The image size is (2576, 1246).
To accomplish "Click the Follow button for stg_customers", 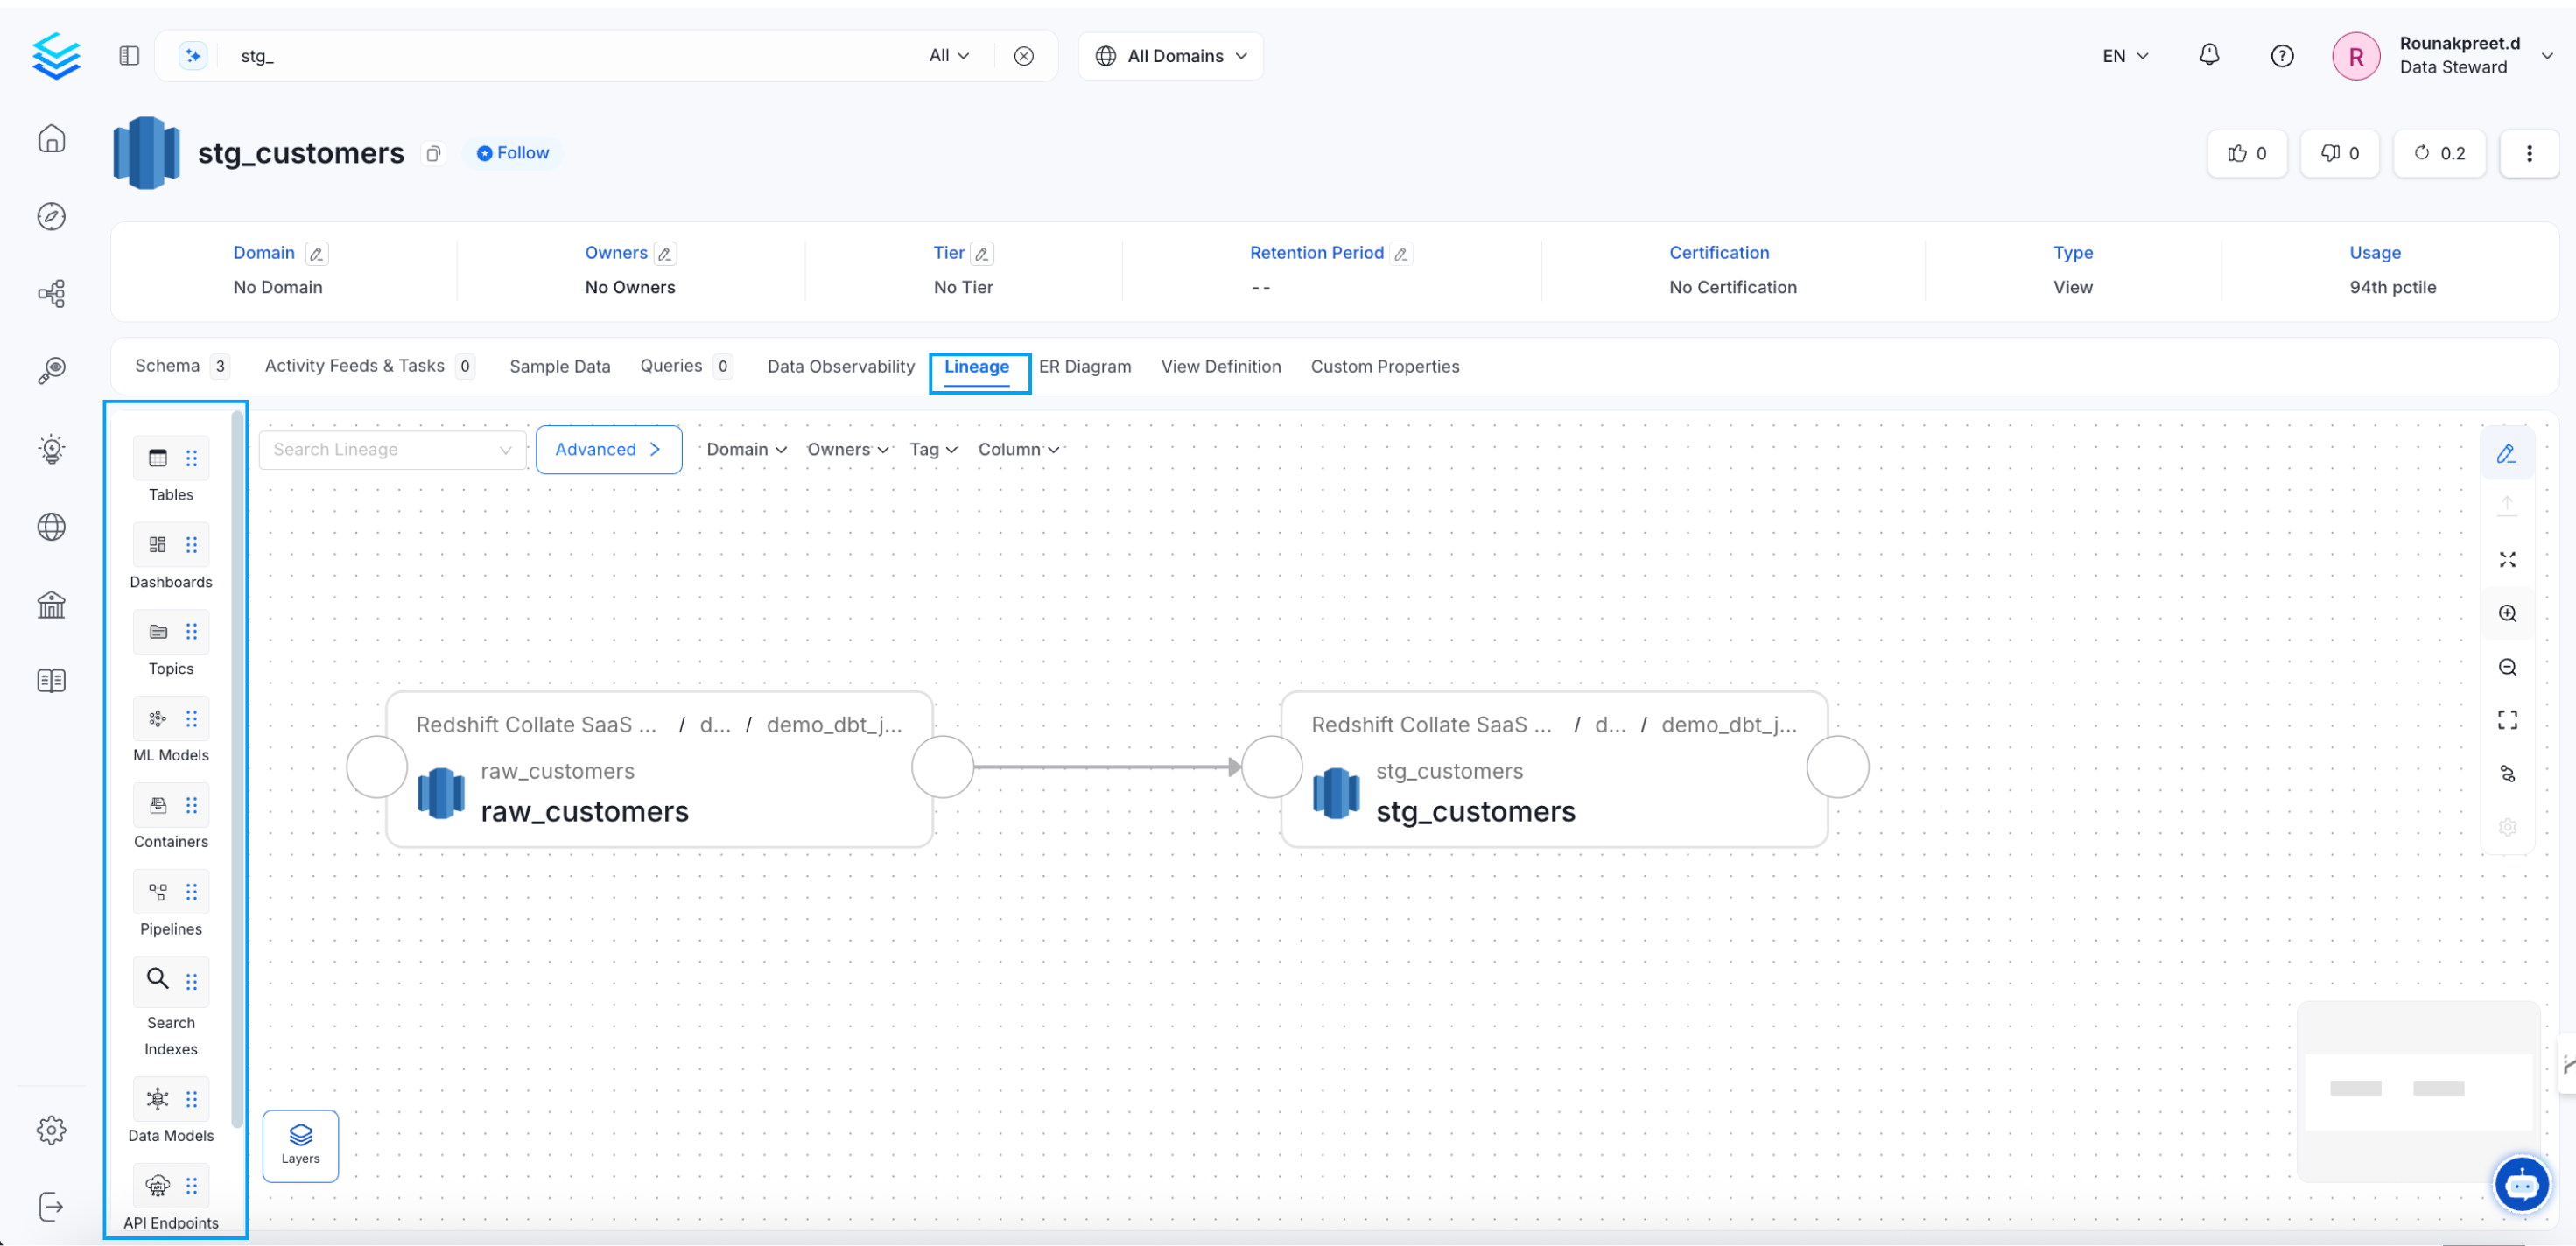I will [x=512, y=152].
